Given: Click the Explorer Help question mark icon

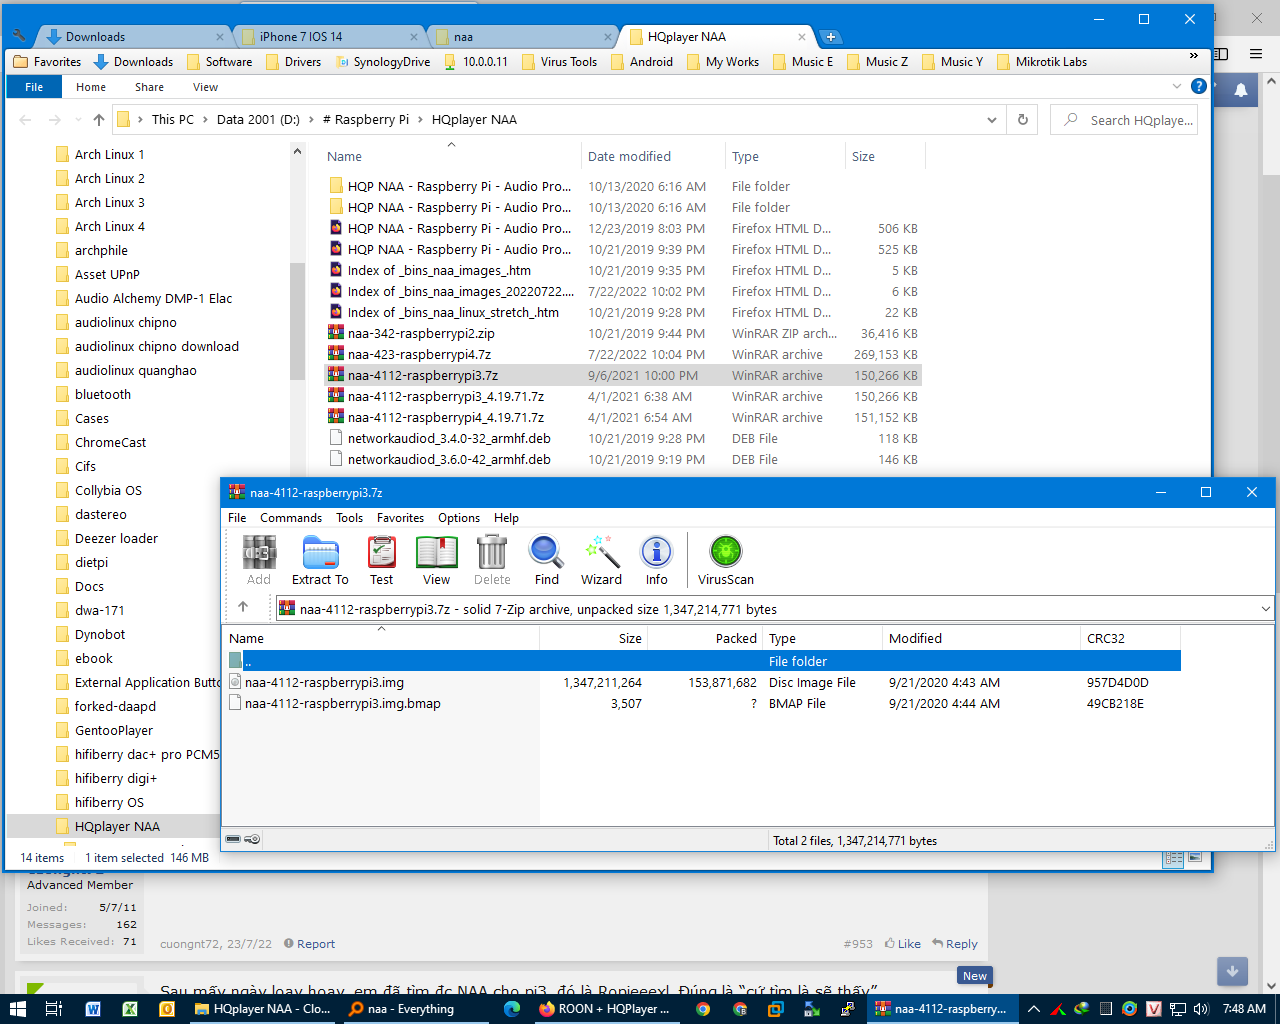Looking at the screenshot, I should tap(1199, 86).
